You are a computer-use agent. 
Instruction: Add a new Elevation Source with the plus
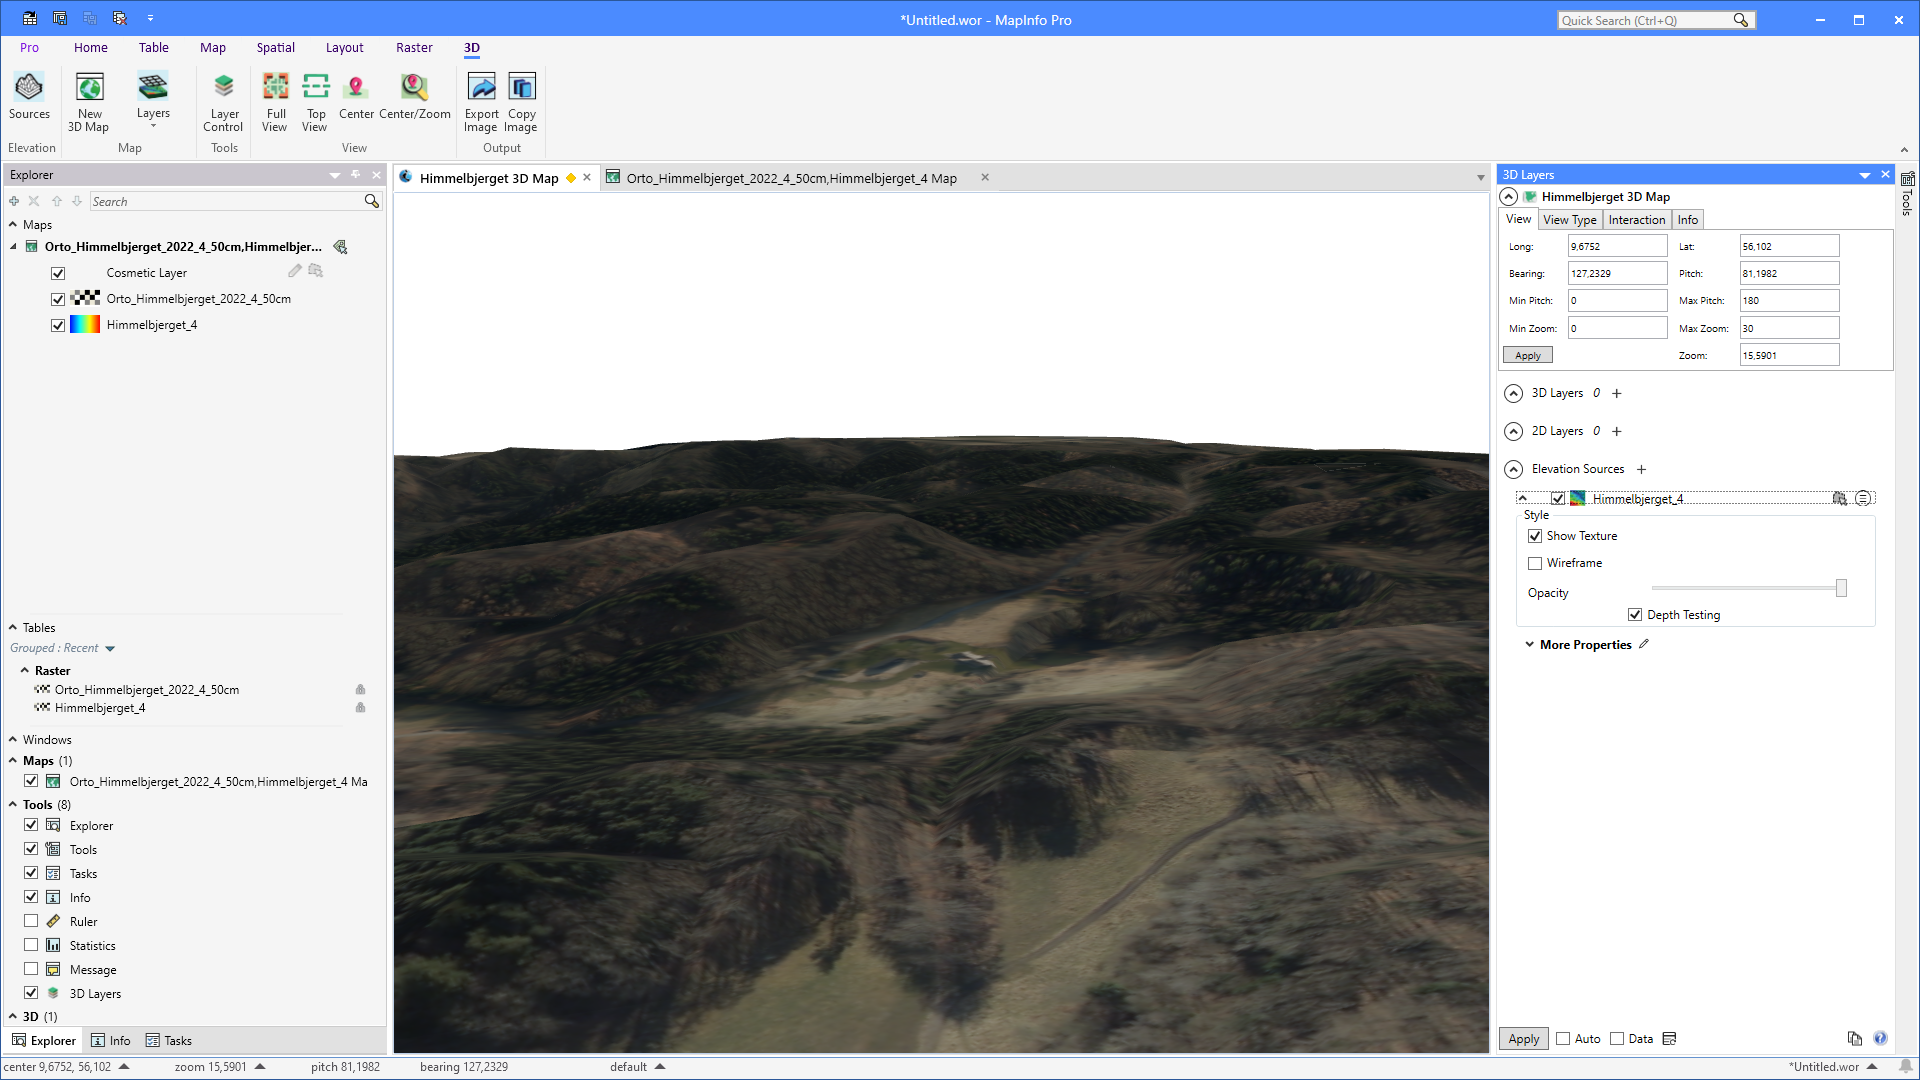pyautogui.click(x=1642, y=469)
